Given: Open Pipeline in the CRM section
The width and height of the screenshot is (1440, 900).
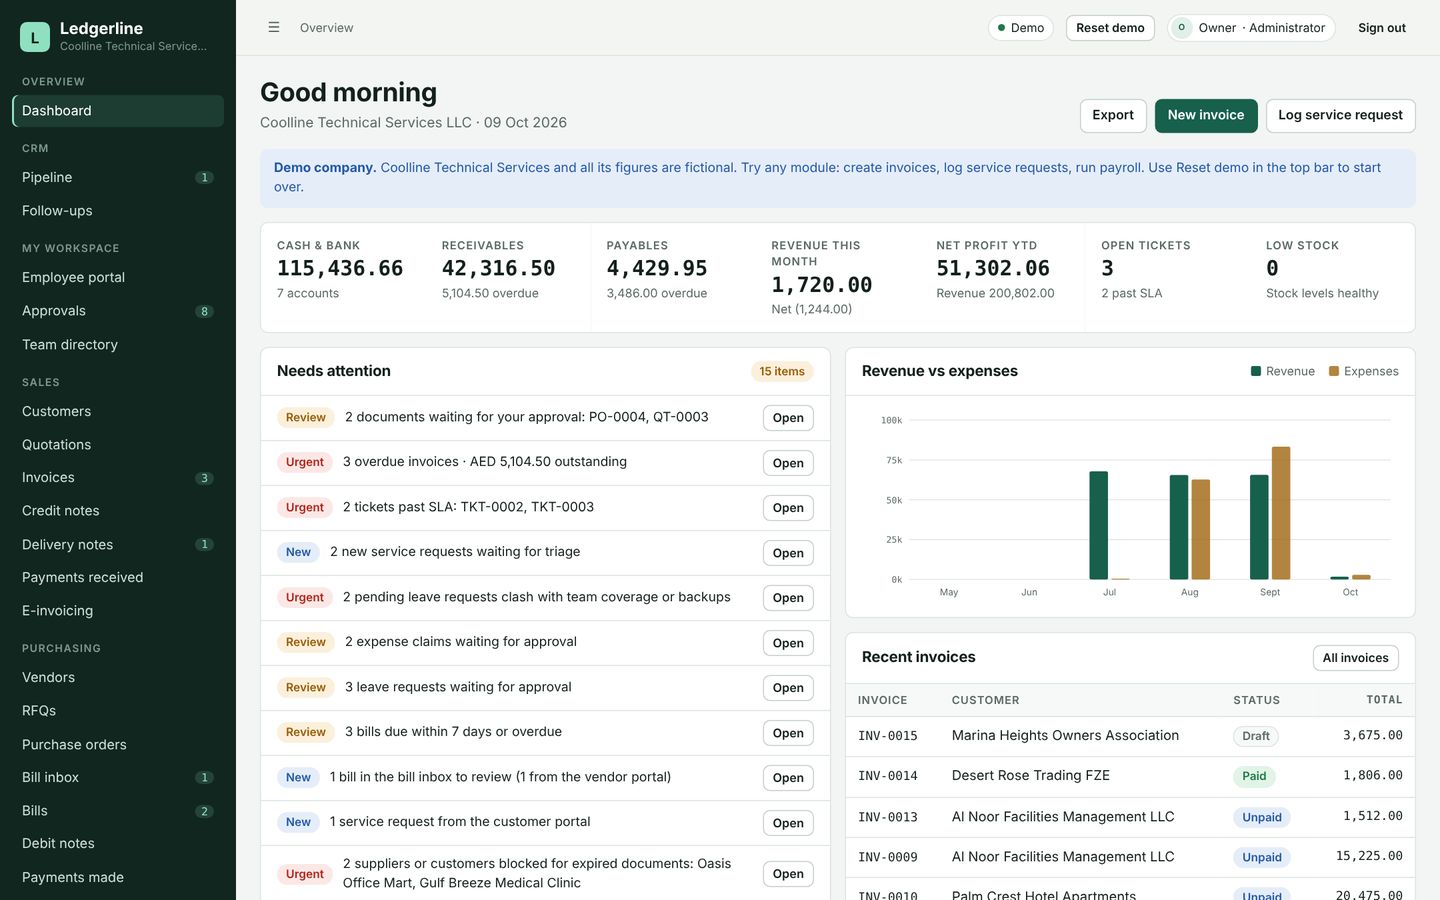Looking at the screenshot, I should point(118,178).
